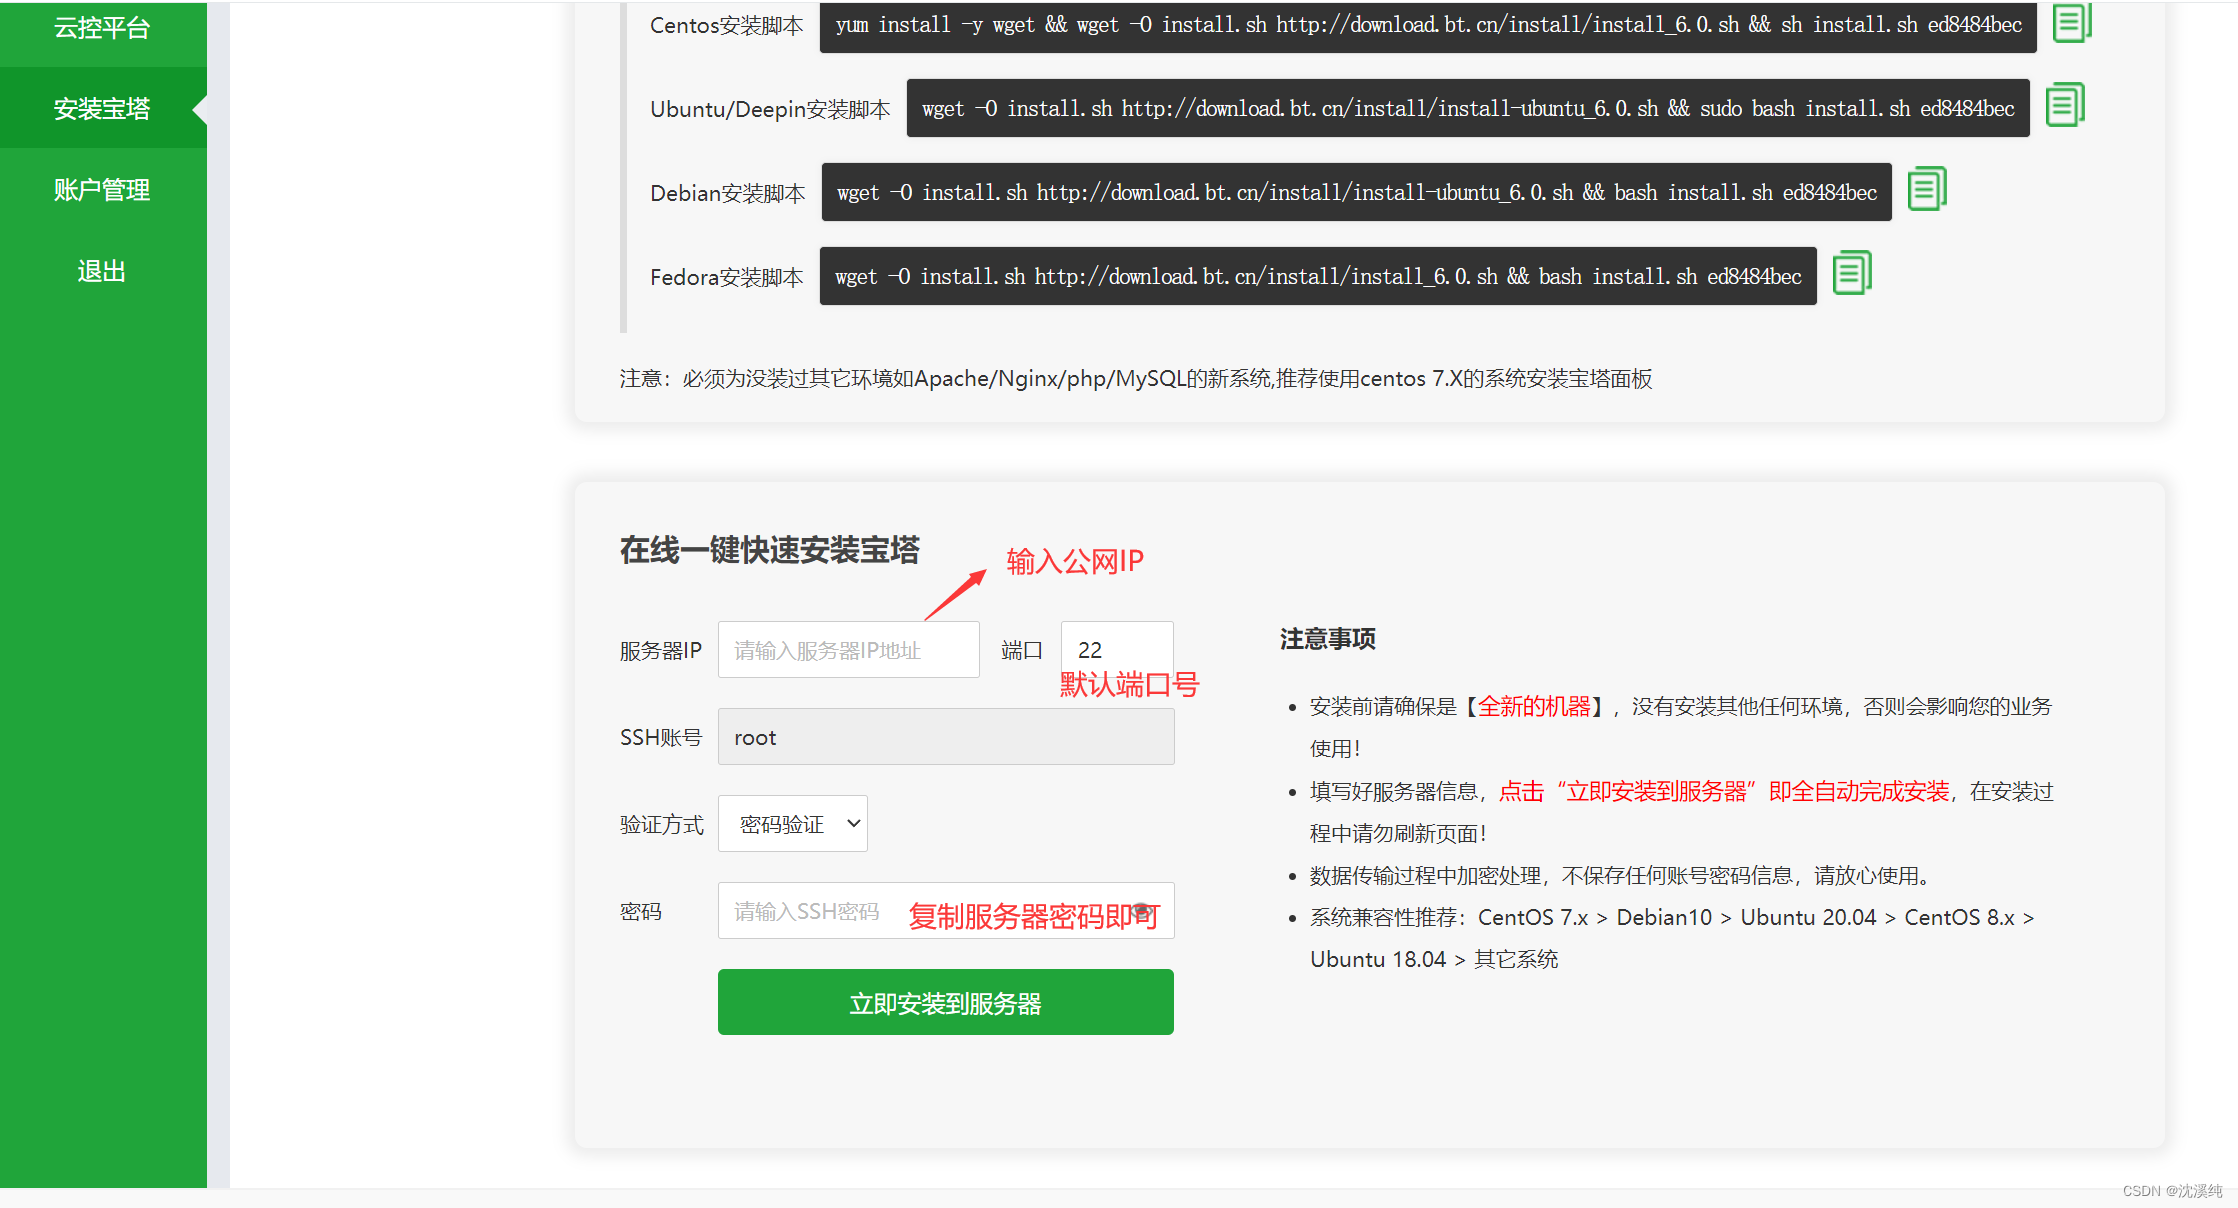Copy the Centos install script

point(2070,23)
